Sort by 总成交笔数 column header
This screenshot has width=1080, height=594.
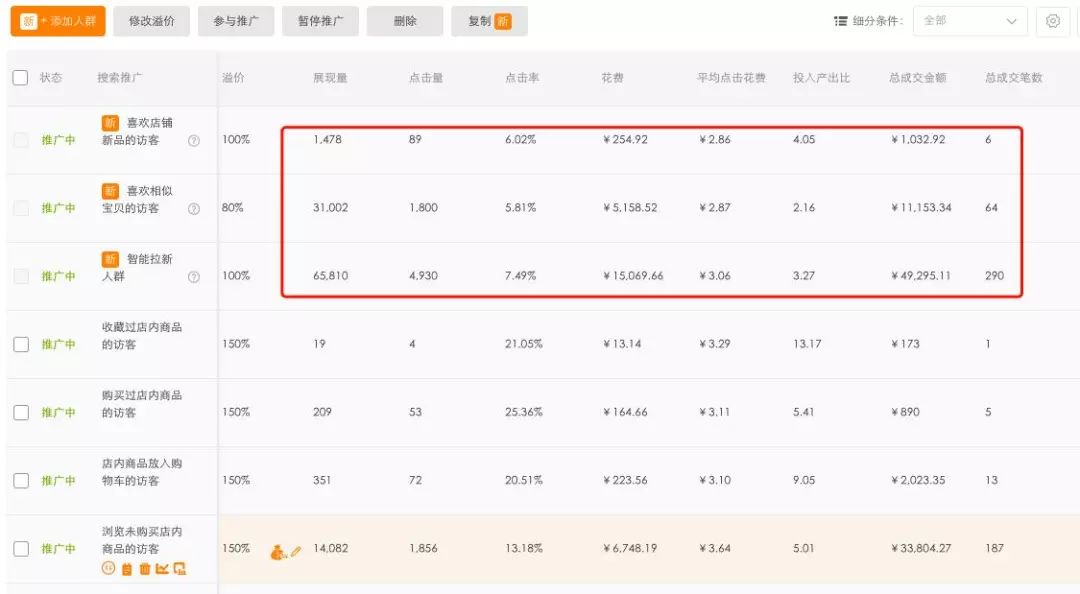(x=1013, y=78)
